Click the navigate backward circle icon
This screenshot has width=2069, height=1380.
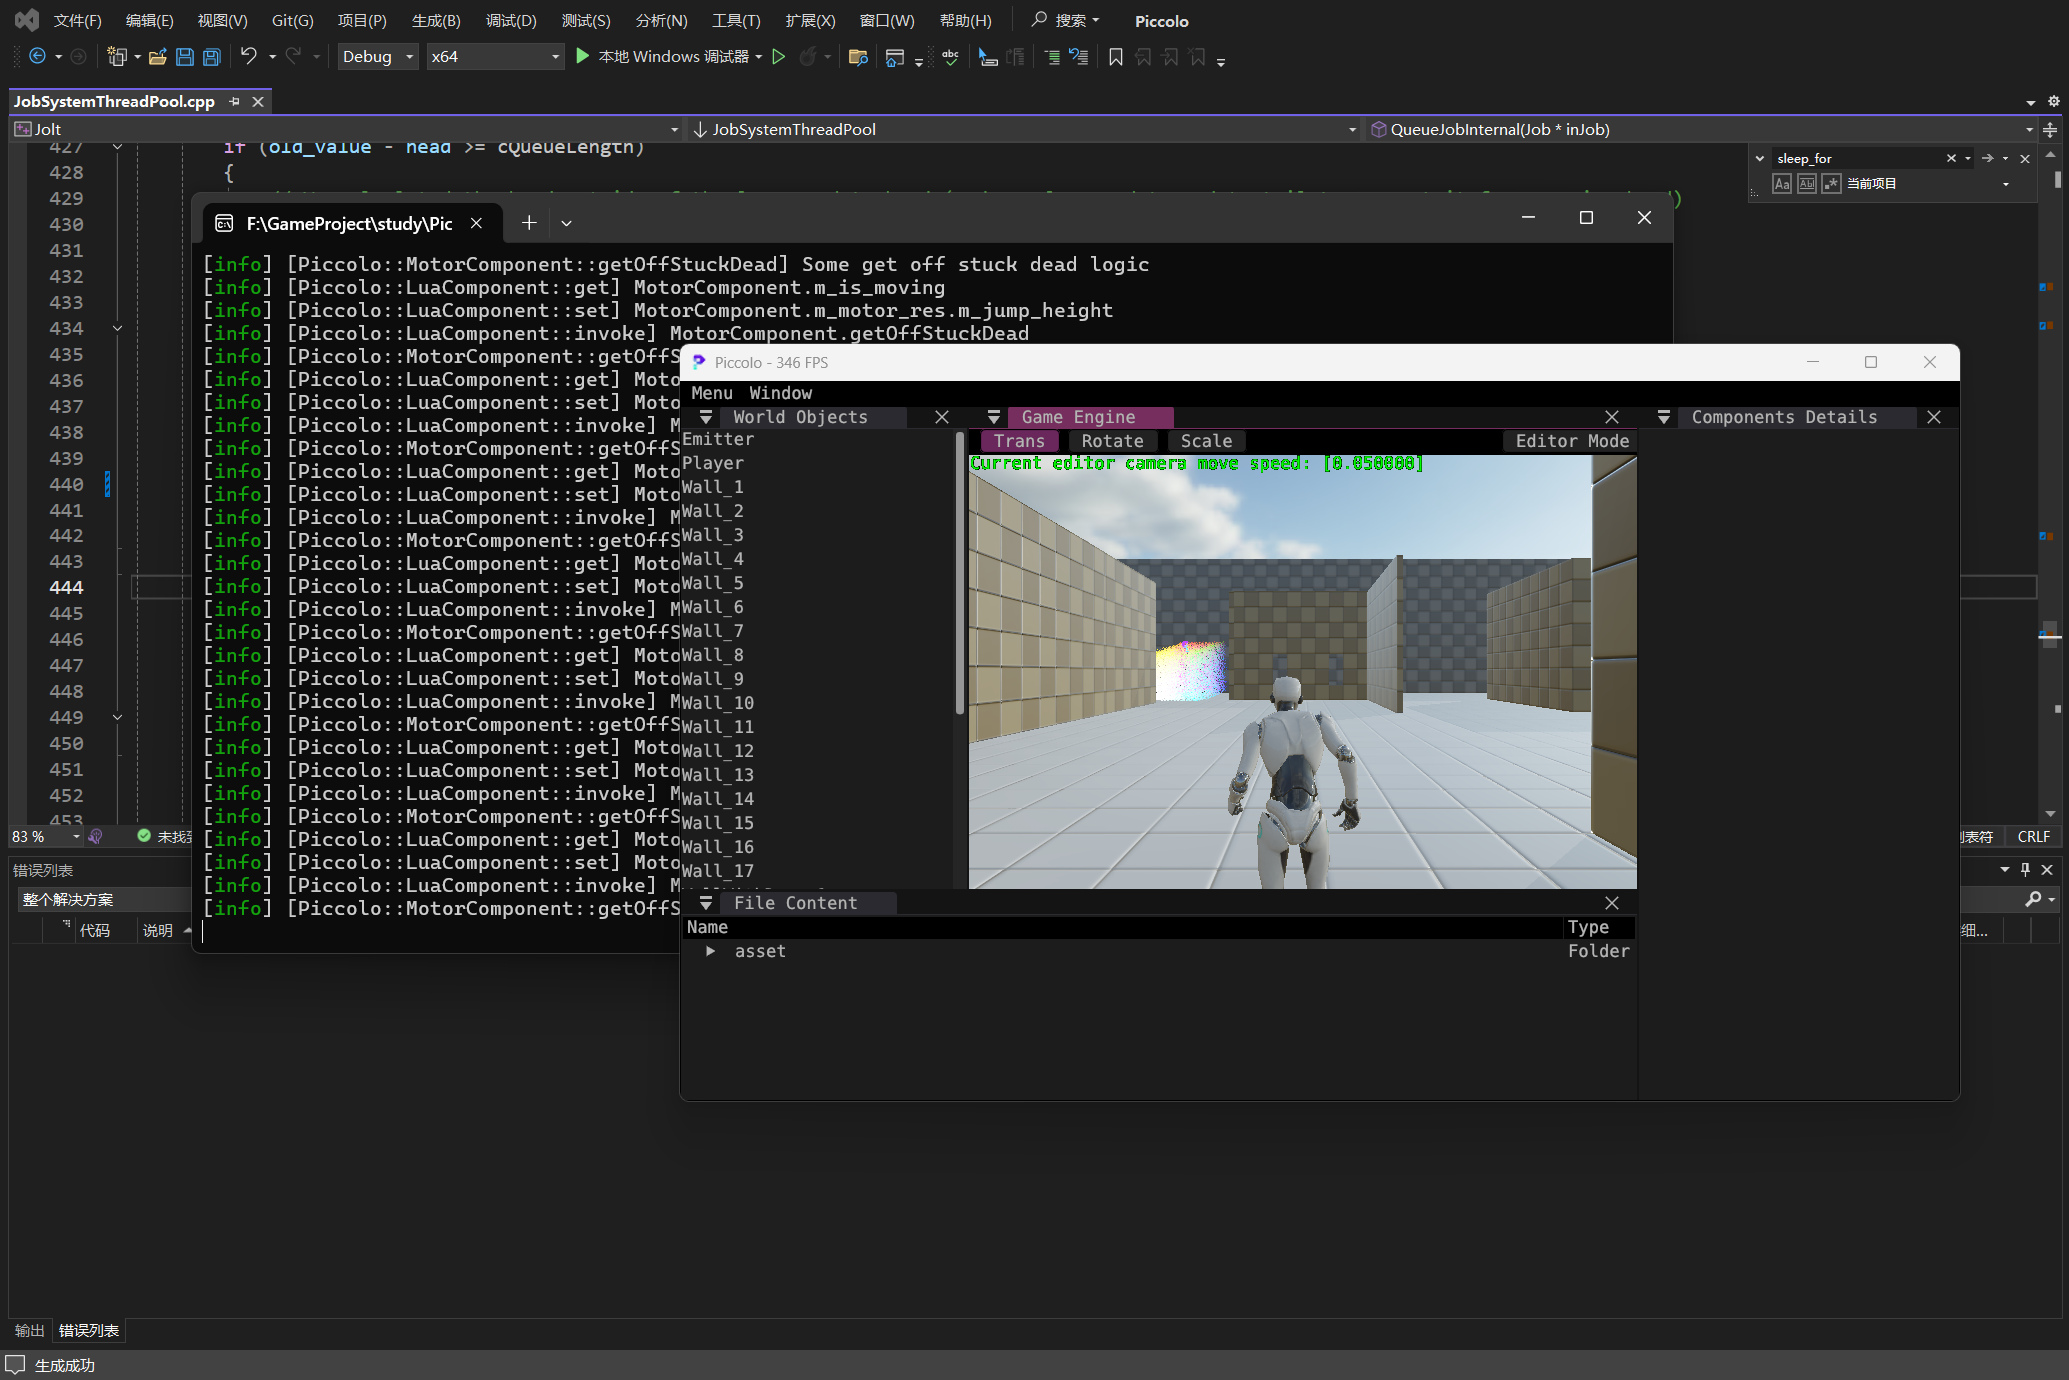(x=37, y=57)
